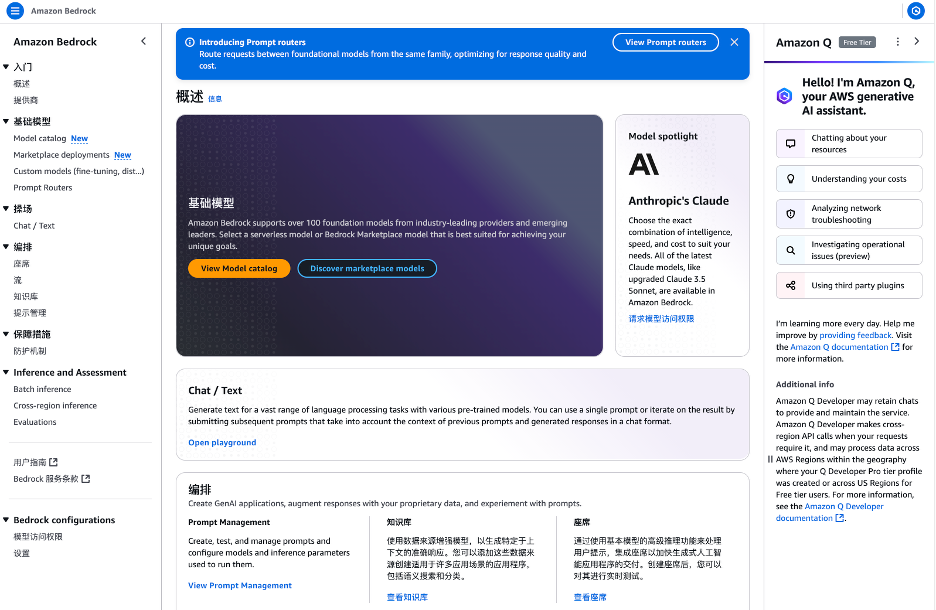This screenshot has height=610, width=936.
Task: Click the Anthropic logo in Model spotlight
Action: click(x=644, y=164)
